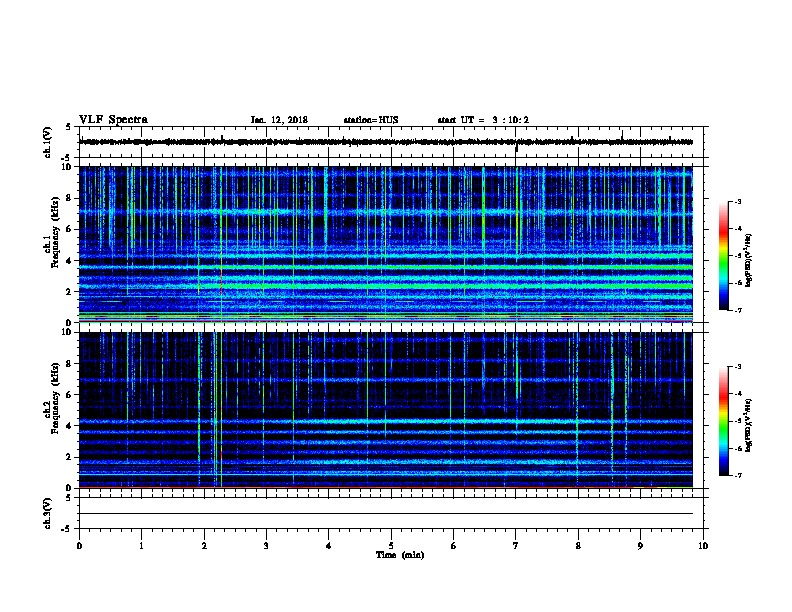This screenshot has width=792, height=612.
Task: Click the ch.1 "Frequency (kHz)" axis label
Action: tap(55, 233)
